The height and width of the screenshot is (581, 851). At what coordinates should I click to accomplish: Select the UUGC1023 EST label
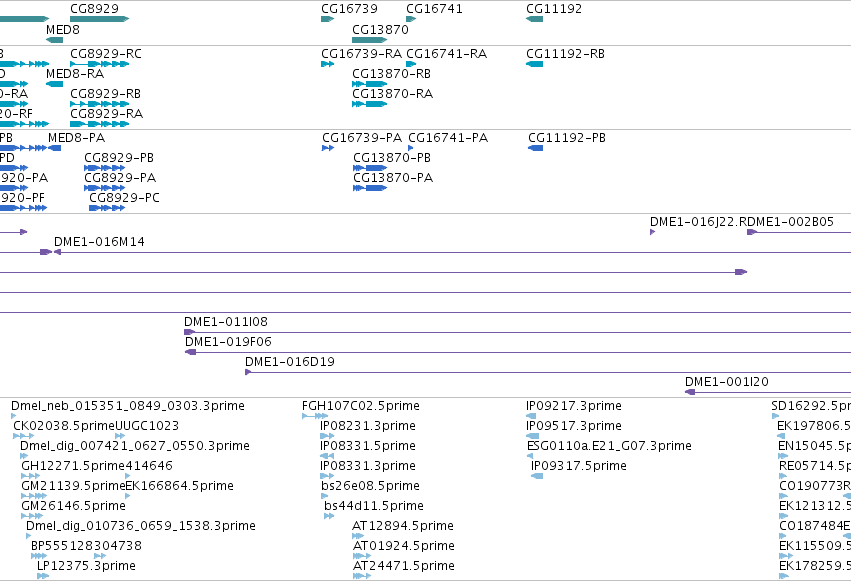pyautogui.click(x=147, y=426)
